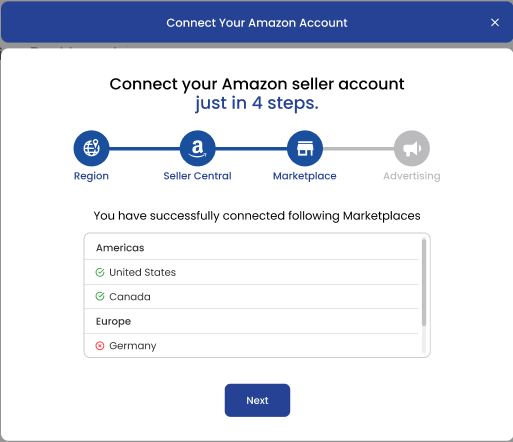The image size is (513, 442).
Task: Click the Region globe step icon
Action: 91,148
